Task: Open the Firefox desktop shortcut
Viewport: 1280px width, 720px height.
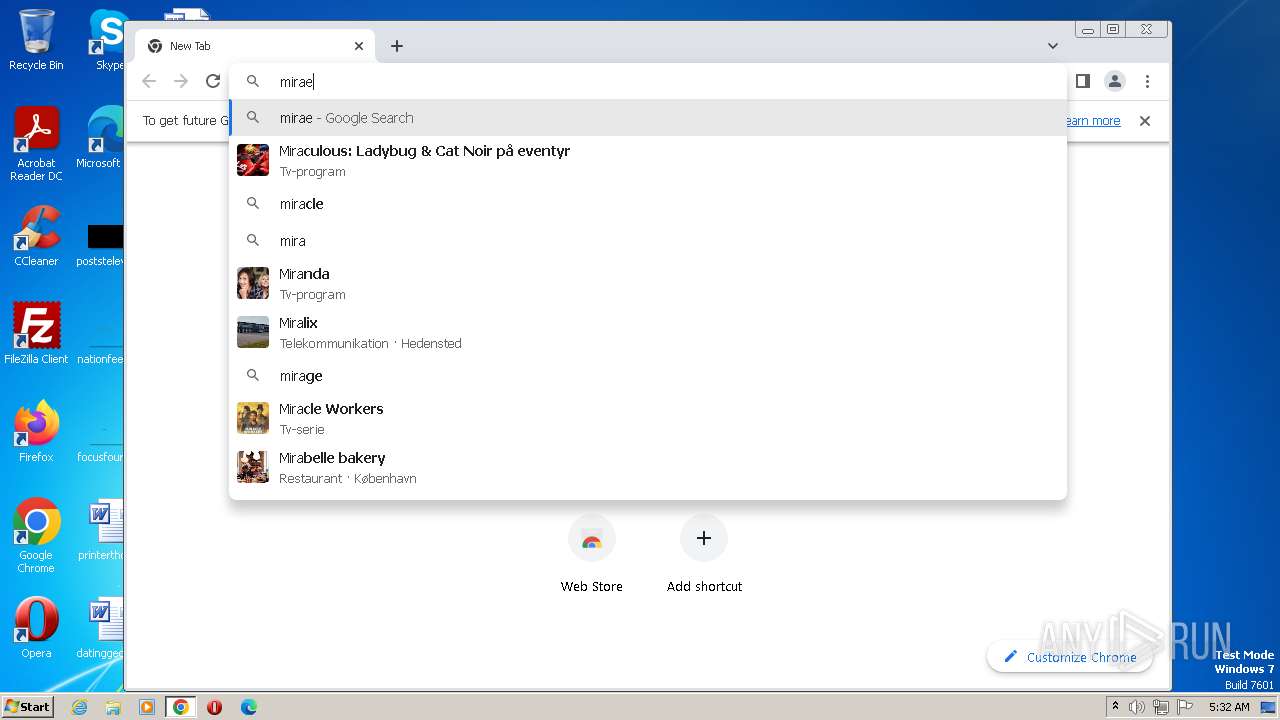Action: tap(36, 431)
